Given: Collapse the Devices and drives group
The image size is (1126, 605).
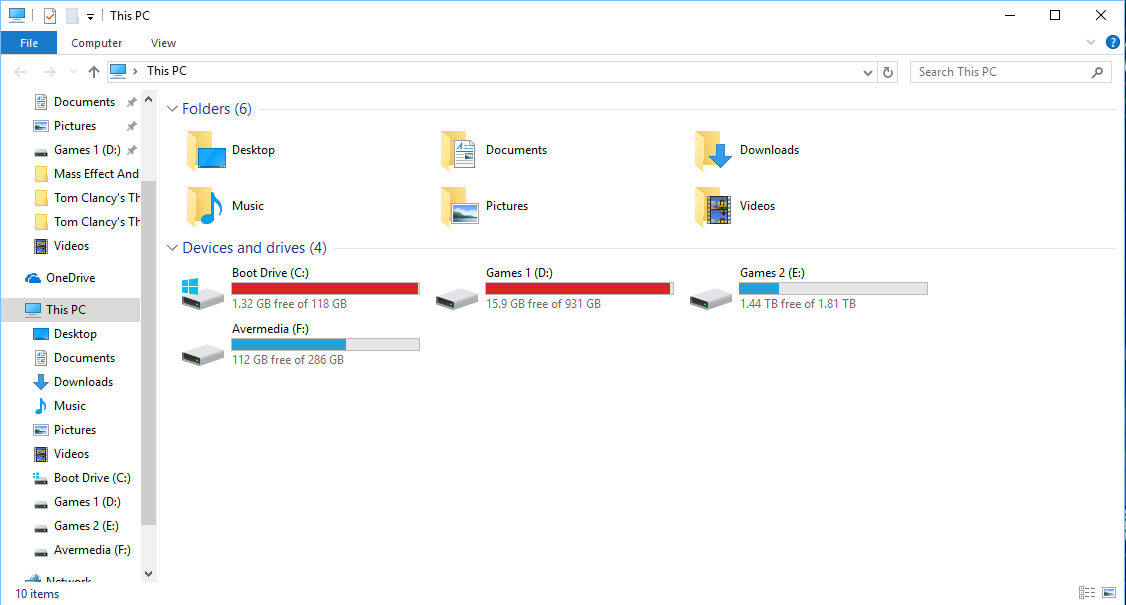Looking at the screenshot, I should (172, 248).
